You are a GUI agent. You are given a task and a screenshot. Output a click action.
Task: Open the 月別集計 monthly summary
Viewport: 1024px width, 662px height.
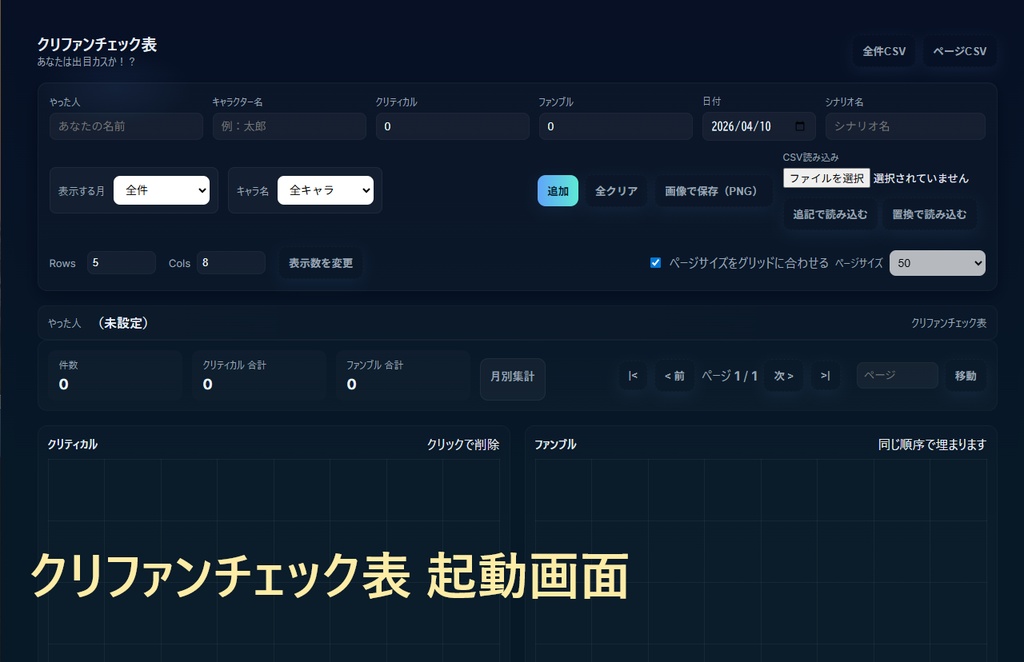point(513,378)
